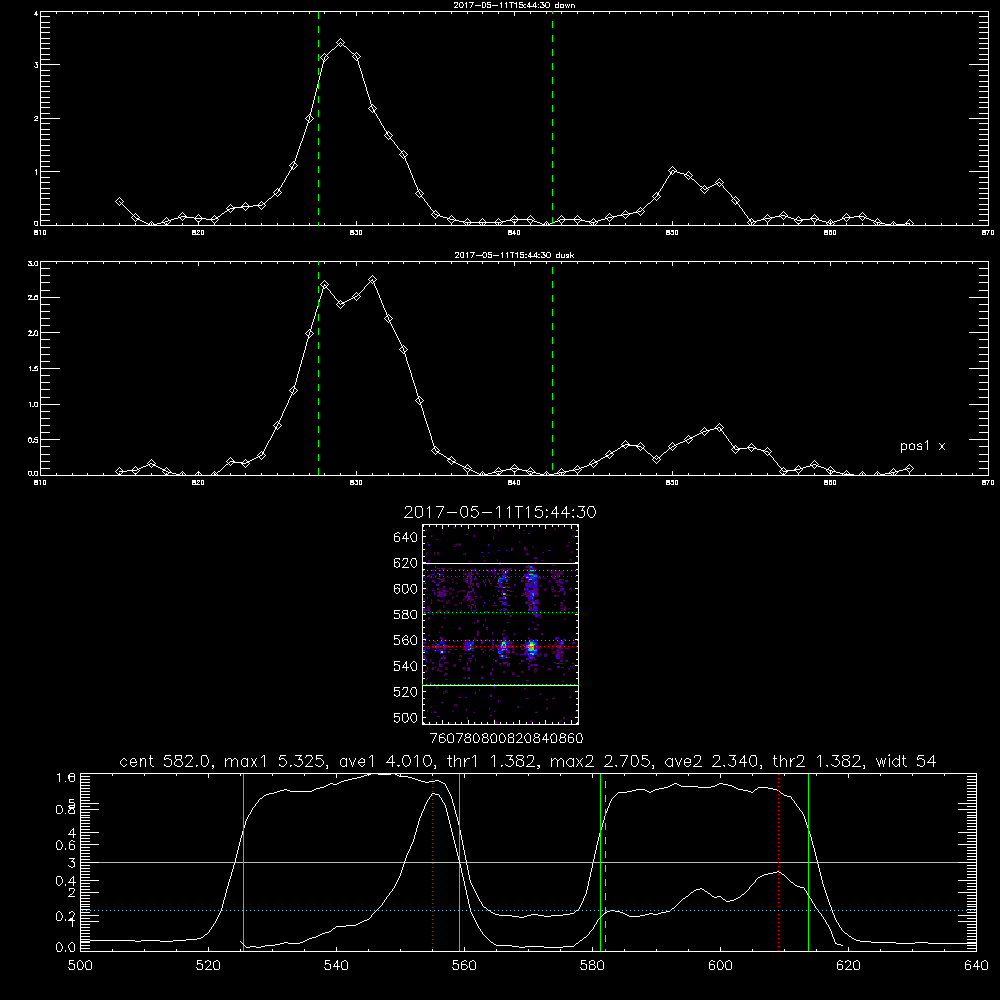1000x1000 pixels.
Task: Click the "520" y-axis label beside the spectrogram
Action: coord(406,692)
